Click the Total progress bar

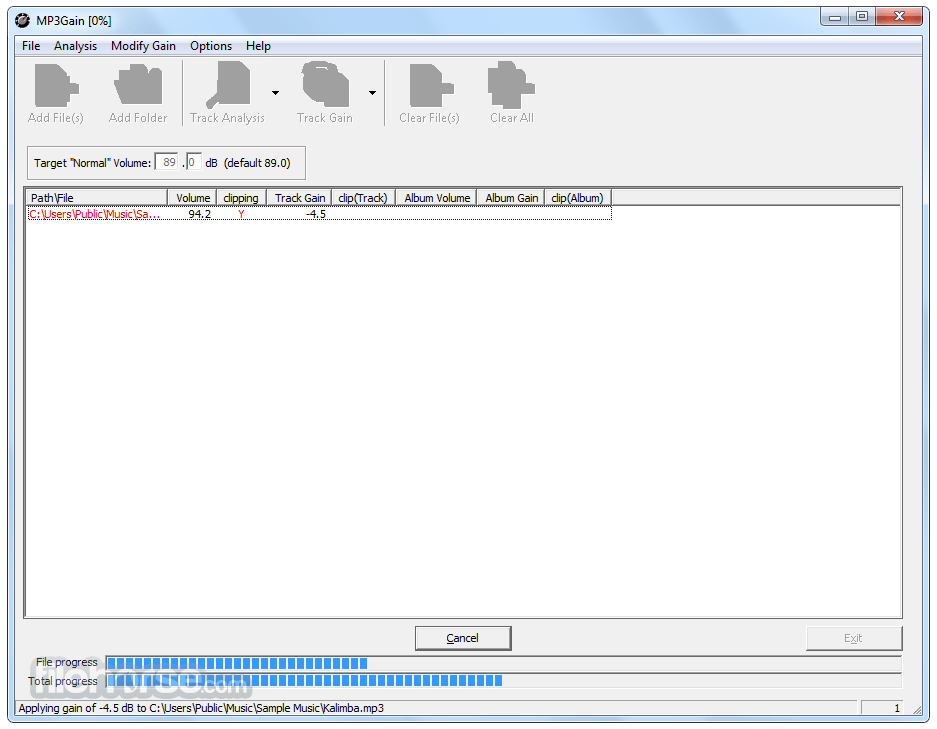(x=504, y=681)
